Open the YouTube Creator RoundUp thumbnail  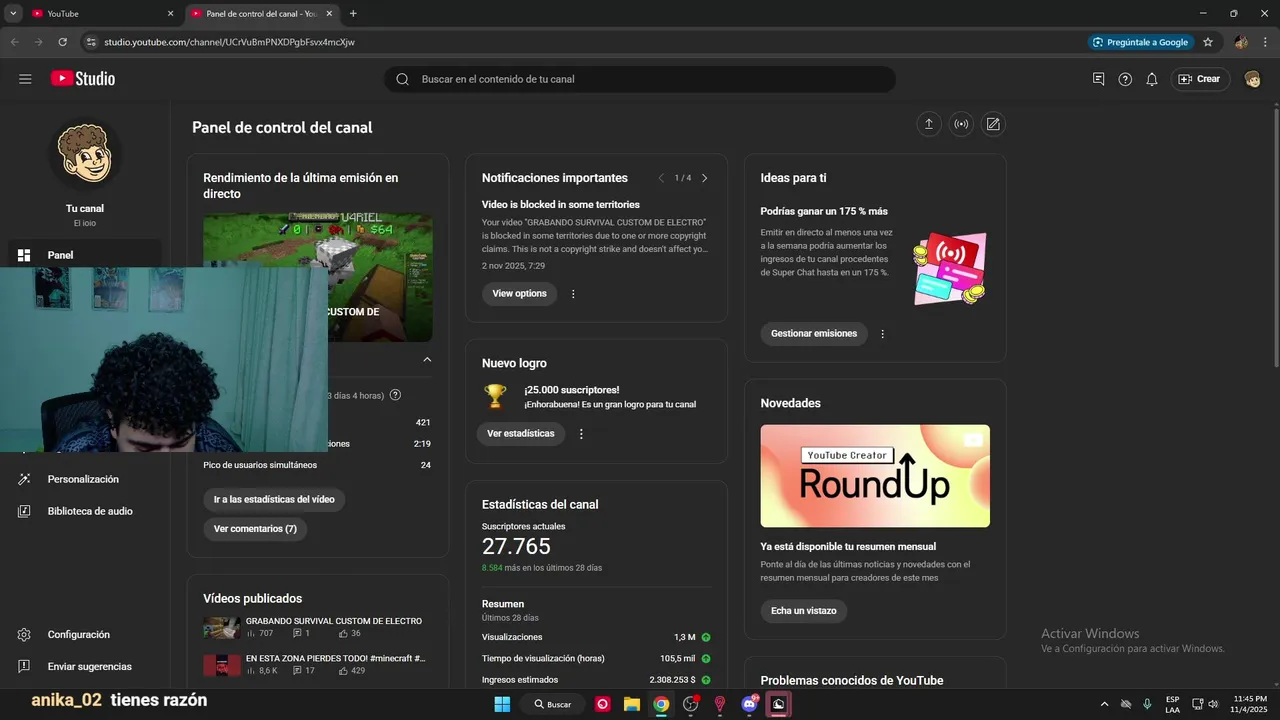pyautogui.click(x=875, y=476)
